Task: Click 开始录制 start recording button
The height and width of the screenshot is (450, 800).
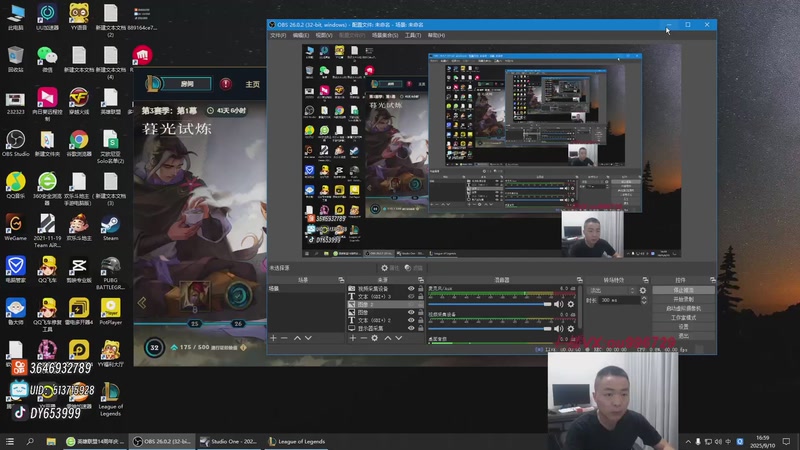Action: 684,299
